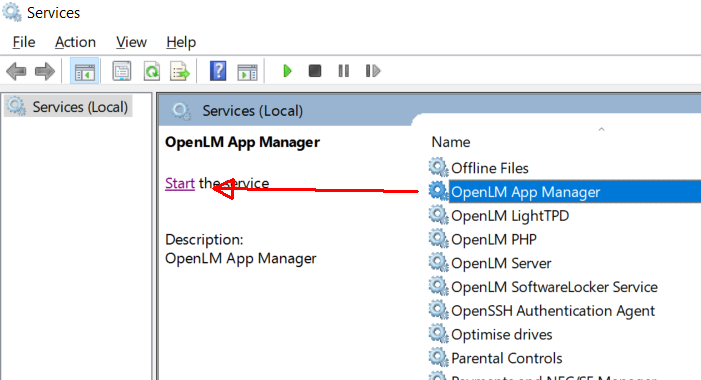Click the Services window title icon
701x380 pixels.
[12, 12]
